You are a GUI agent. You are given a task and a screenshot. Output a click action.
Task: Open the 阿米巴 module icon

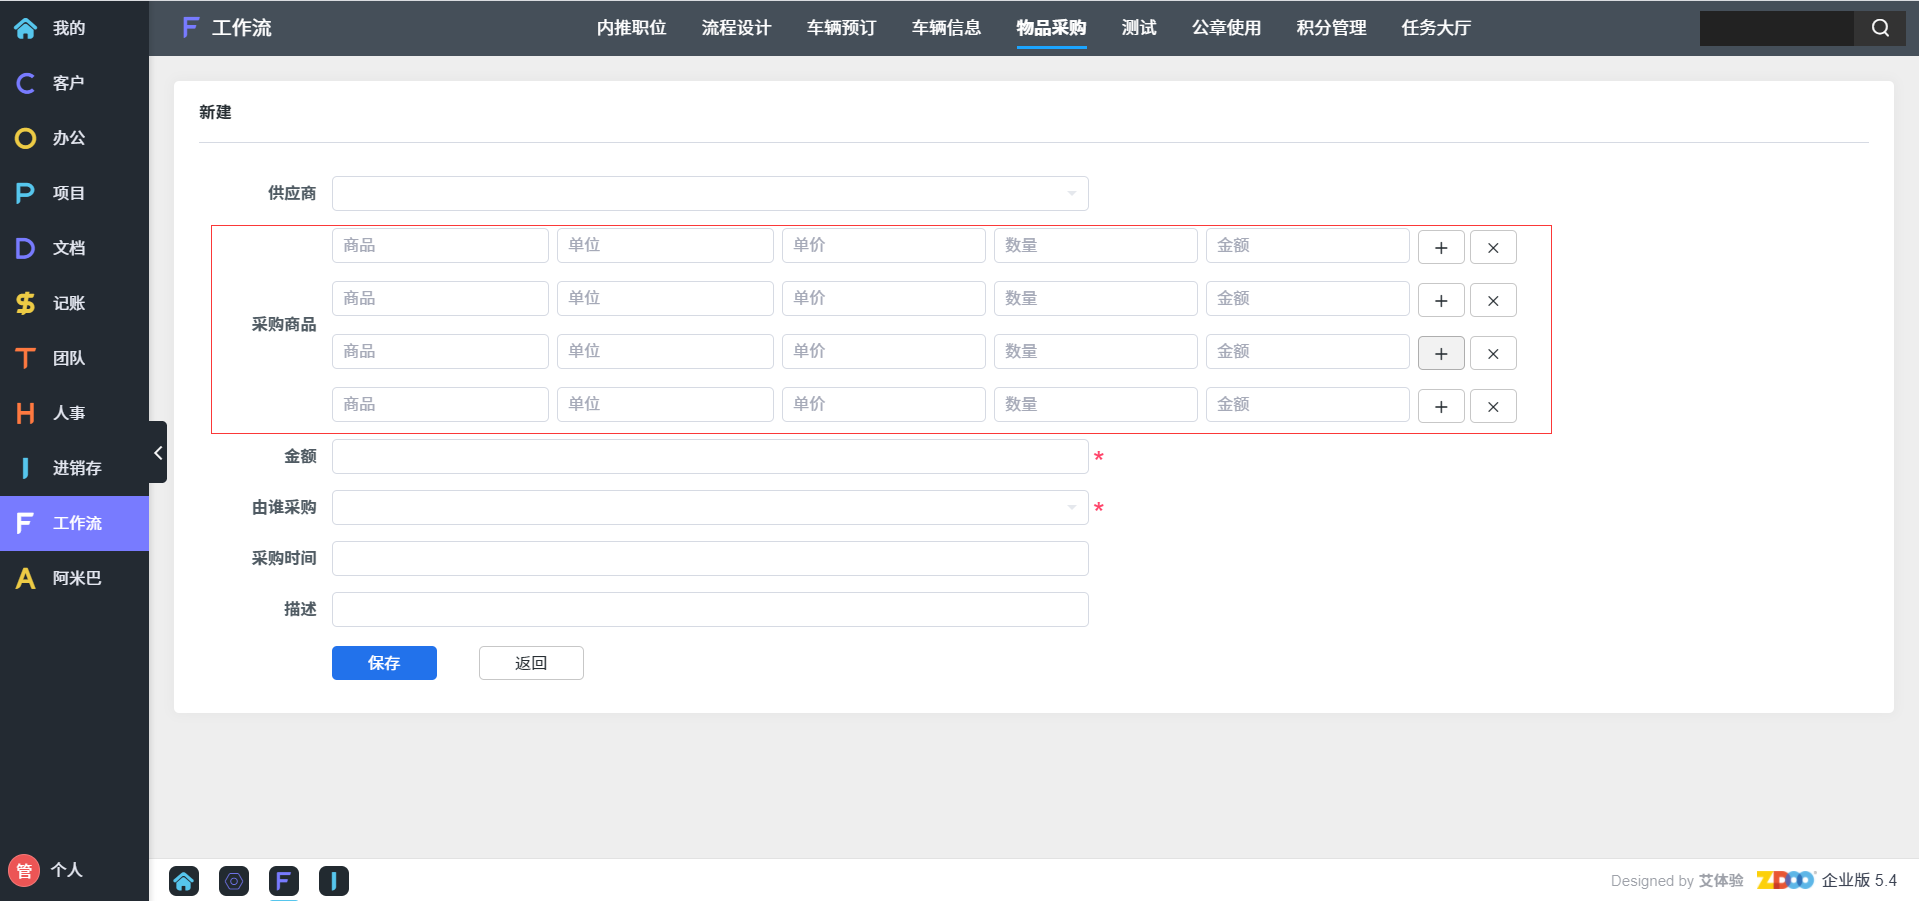(26, 578)
